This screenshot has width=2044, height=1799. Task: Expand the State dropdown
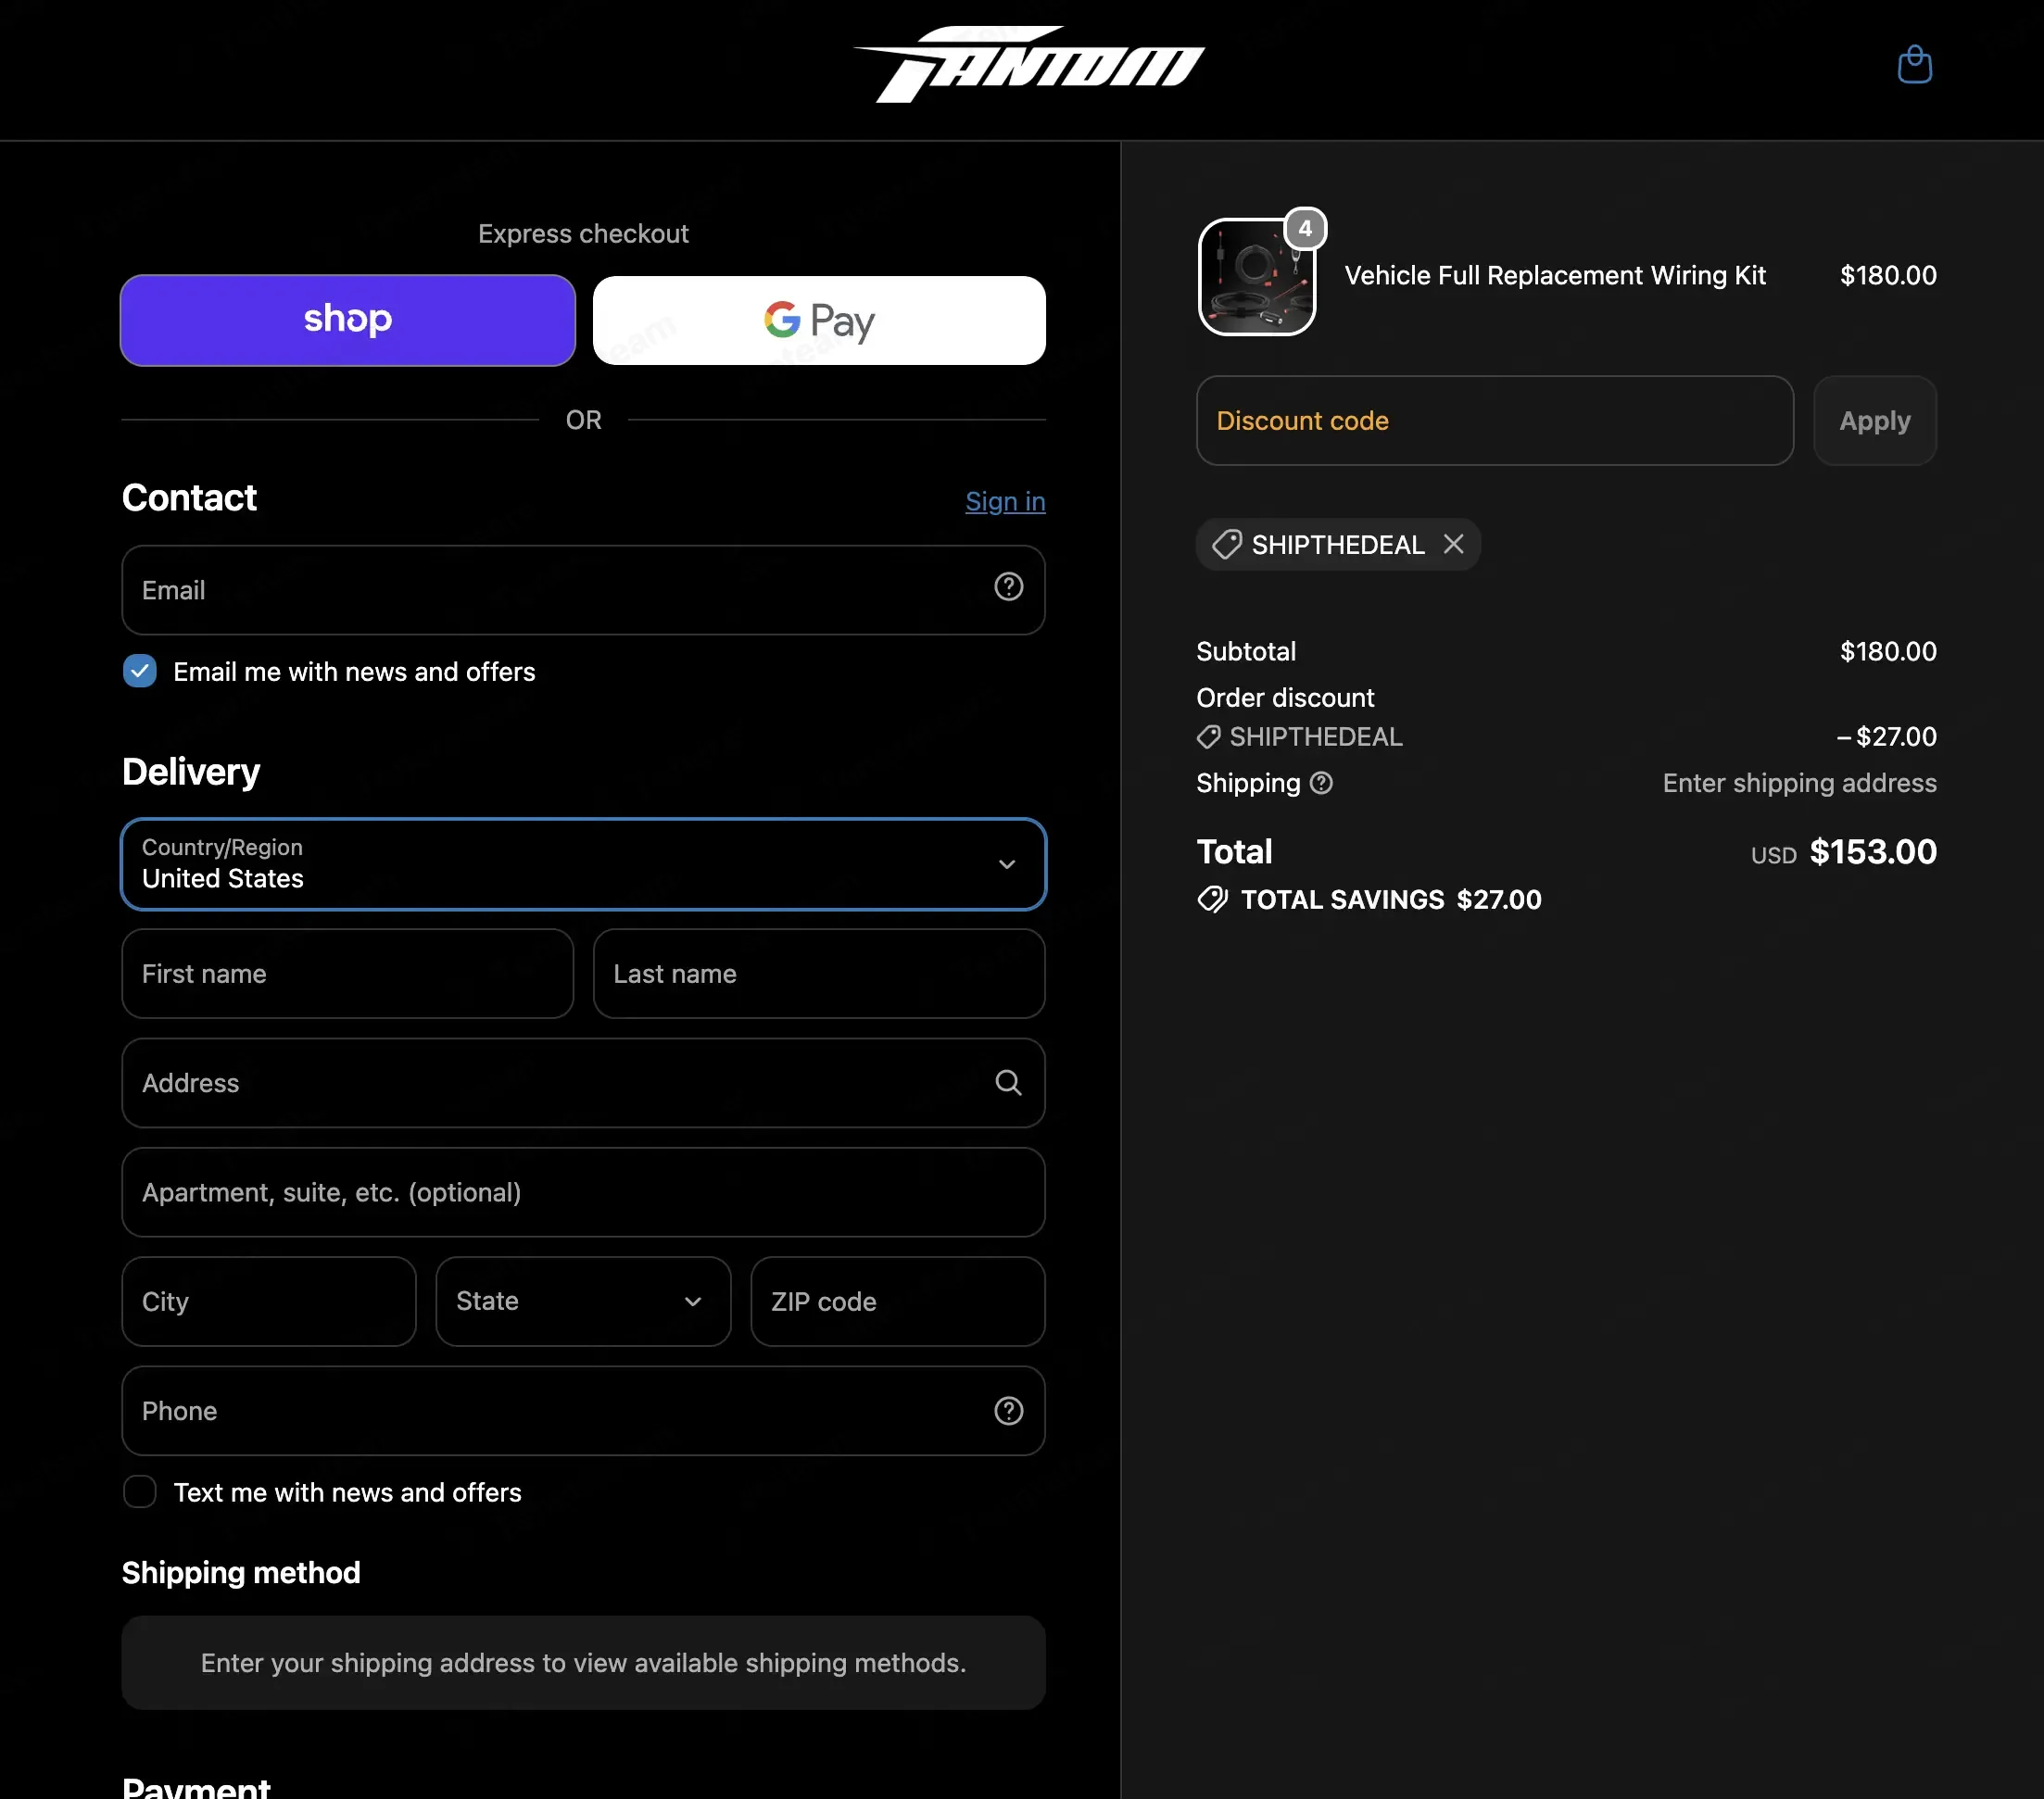[x=583, y=1301]
